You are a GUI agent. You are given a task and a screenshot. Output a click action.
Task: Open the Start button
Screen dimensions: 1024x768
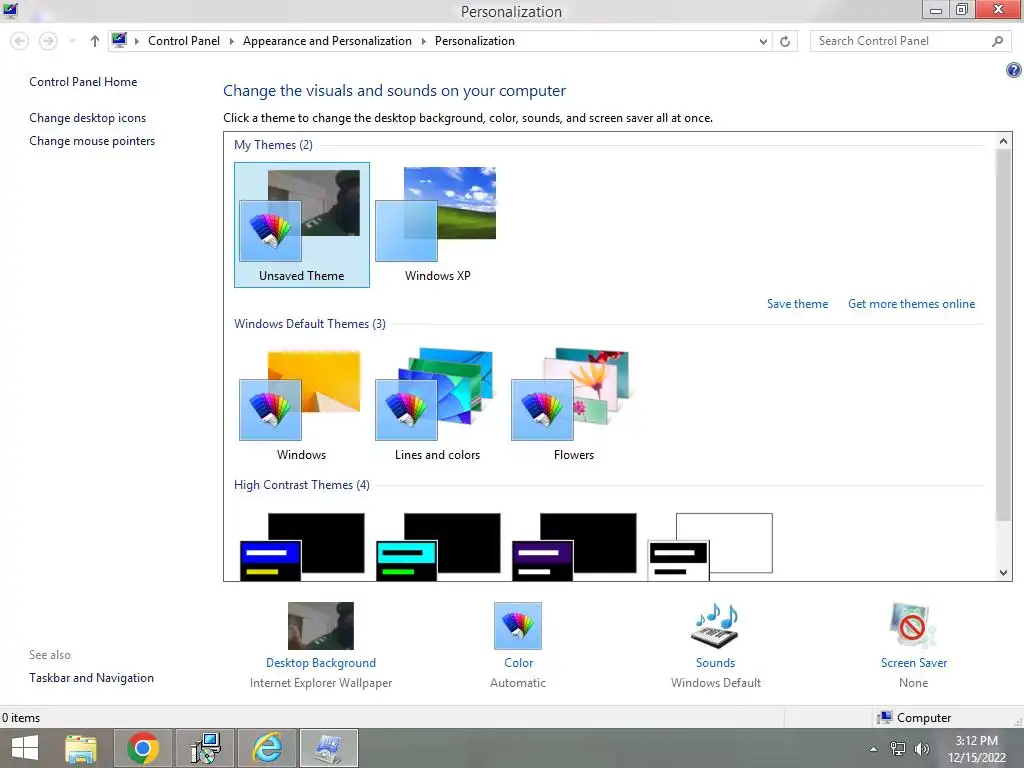click(x=25, y=748)
